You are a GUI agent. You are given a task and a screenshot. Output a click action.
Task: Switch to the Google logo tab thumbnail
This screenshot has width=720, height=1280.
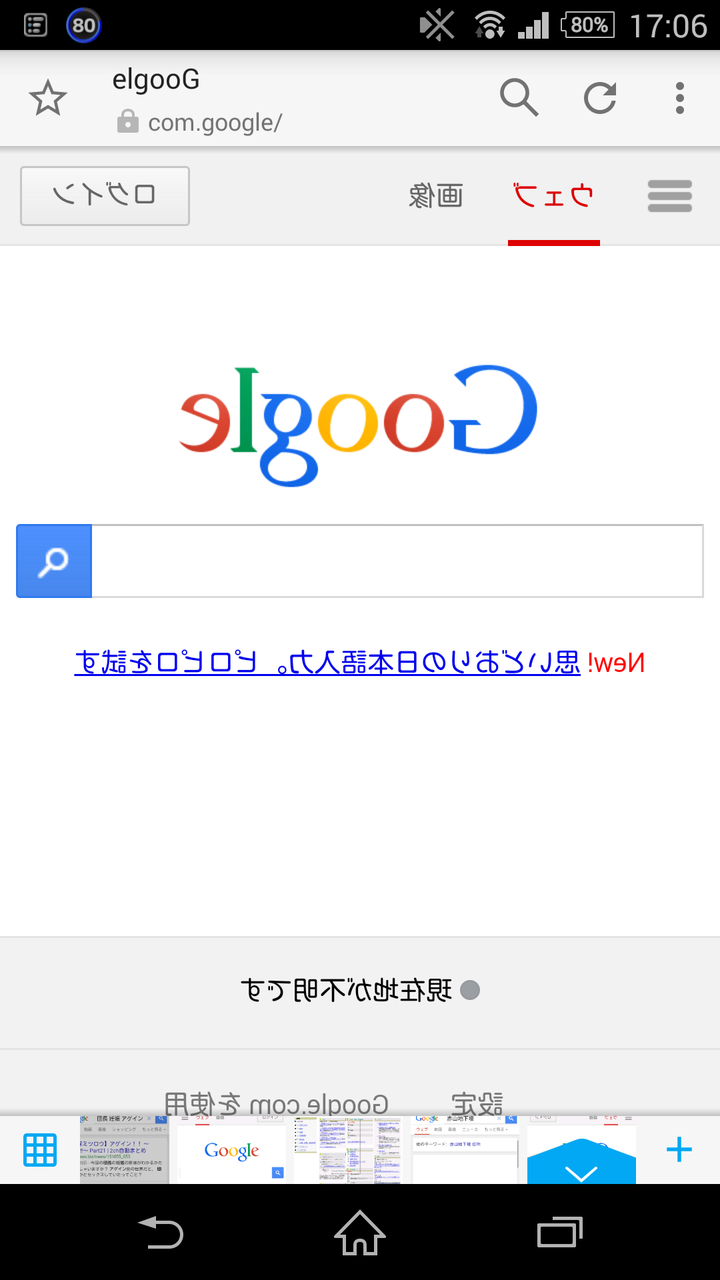point(232,1151)
